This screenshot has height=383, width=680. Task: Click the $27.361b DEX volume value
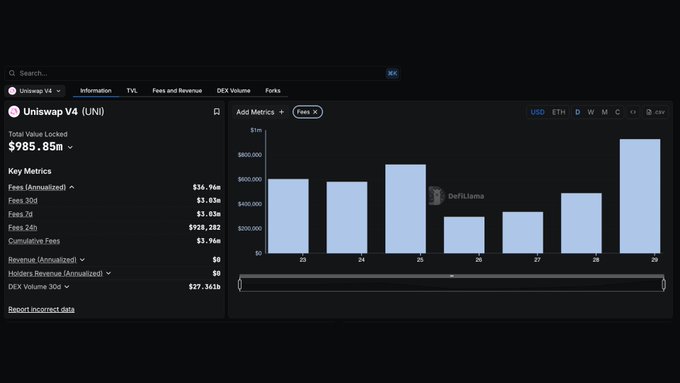pos(205,287)
